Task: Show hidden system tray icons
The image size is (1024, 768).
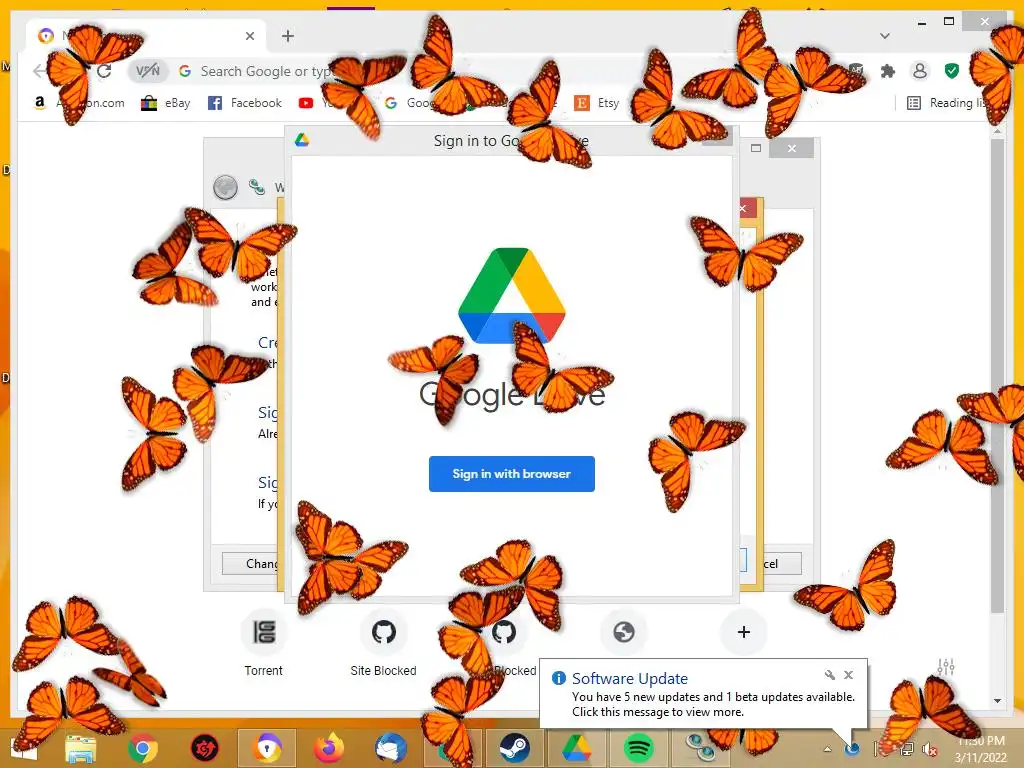Action: click(827, 749)
